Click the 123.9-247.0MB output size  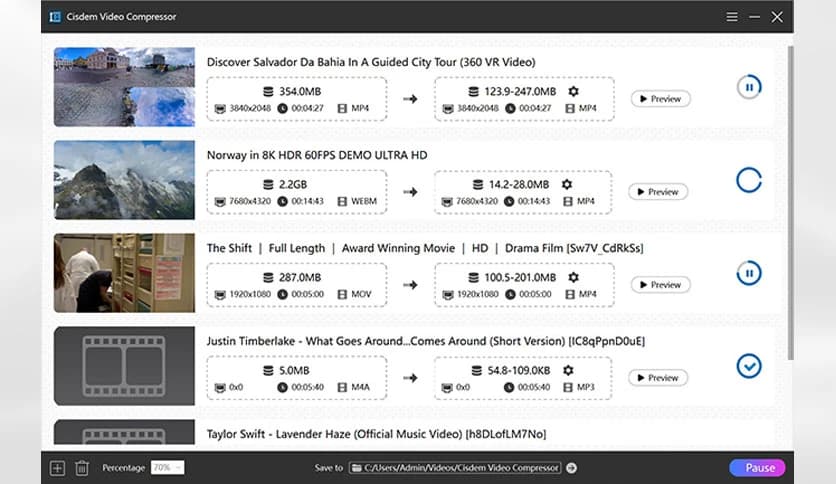tap(520, 92)
